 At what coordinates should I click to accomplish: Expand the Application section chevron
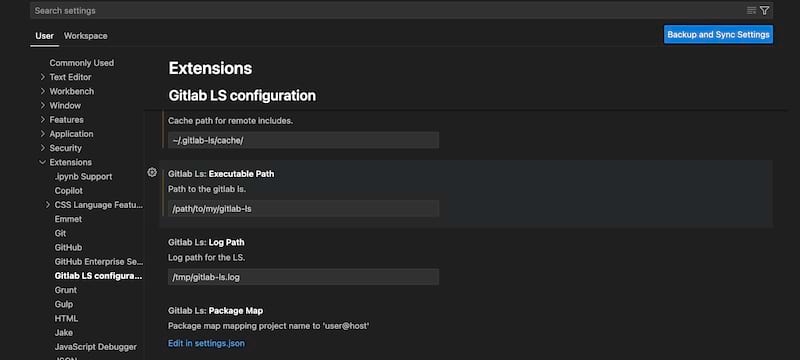[42, 134]
